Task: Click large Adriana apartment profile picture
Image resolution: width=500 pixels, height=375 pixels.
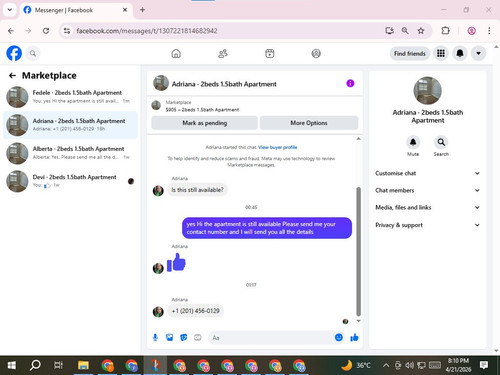Action: tap(427, 91)
